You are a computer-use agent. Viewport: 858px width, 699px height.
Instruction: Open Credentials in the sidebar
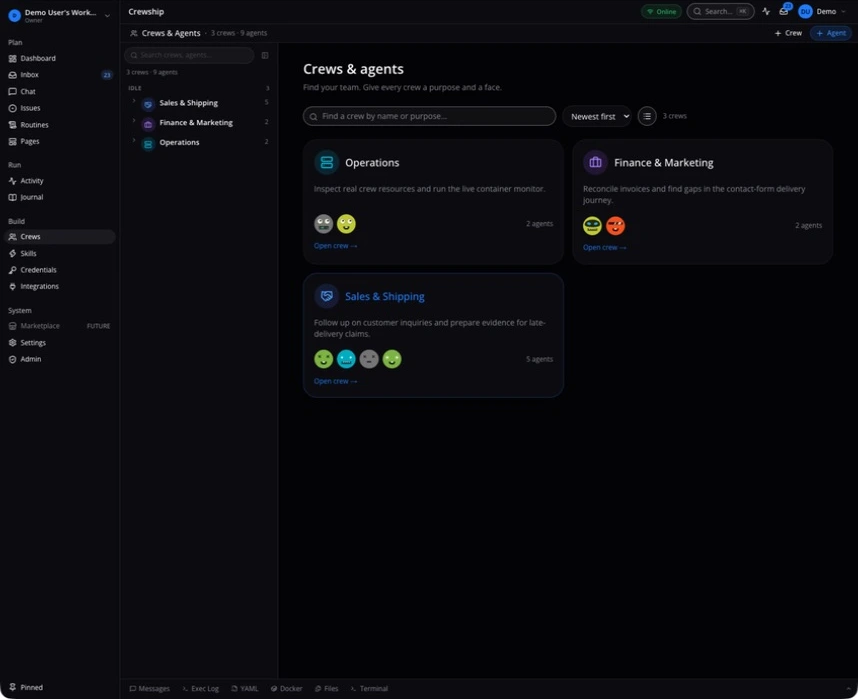click(x=59, y=270)
